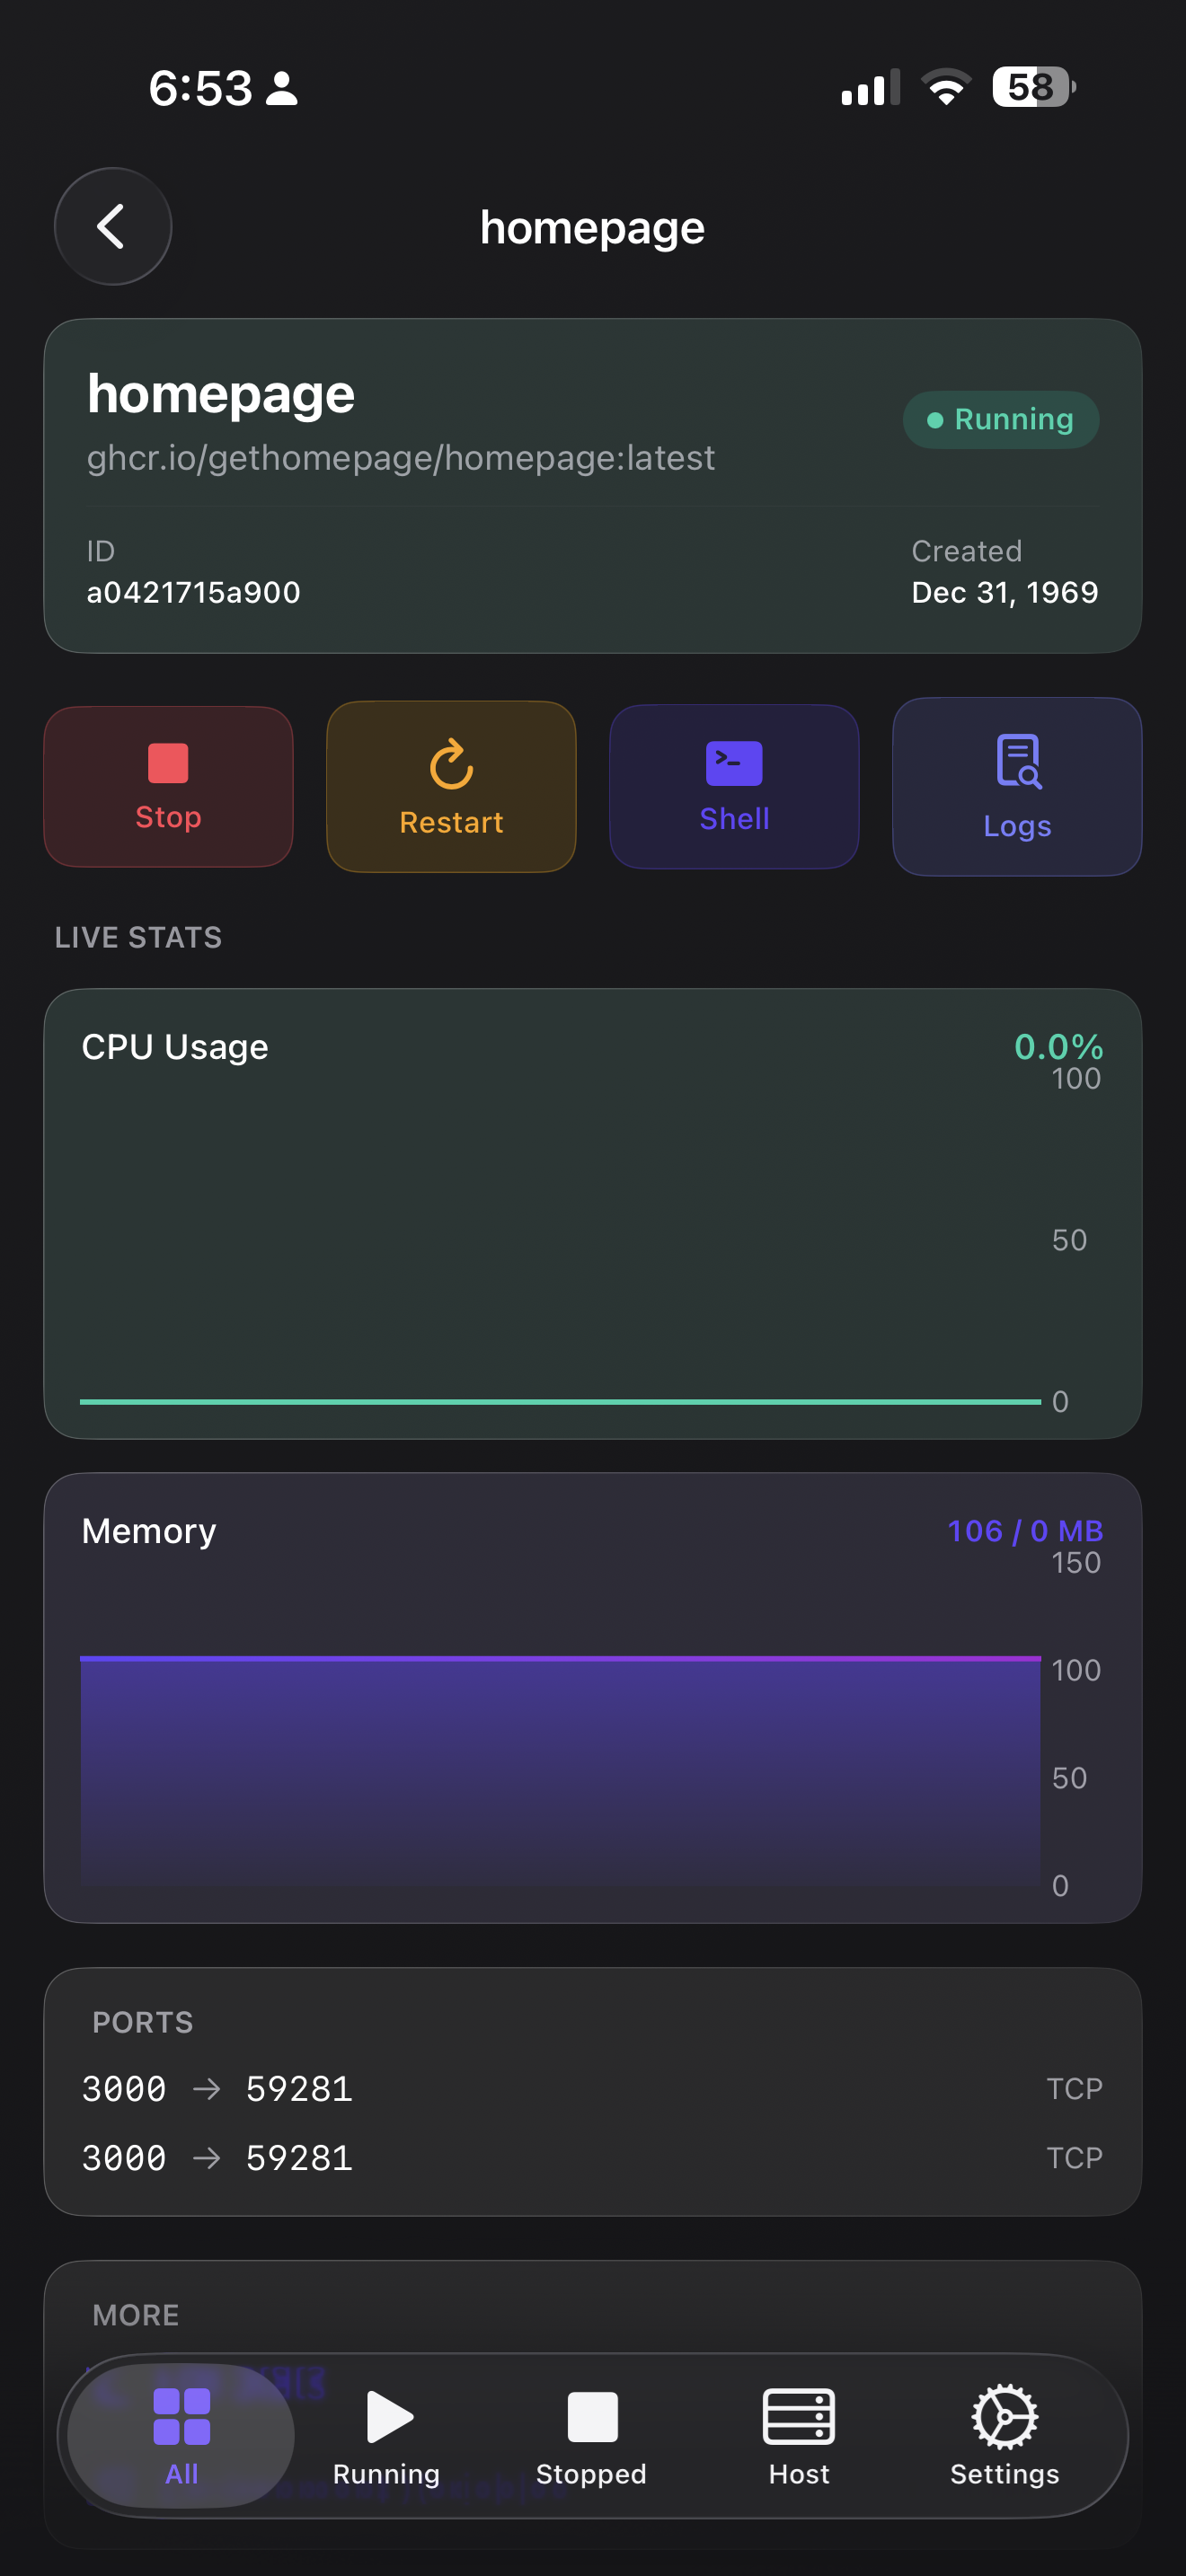This screenshot has height=2576, width=1186.
Task: Tap the image name ghcr.io/gethomepage/homepage:latest
Action: click(x=400, y=458)
